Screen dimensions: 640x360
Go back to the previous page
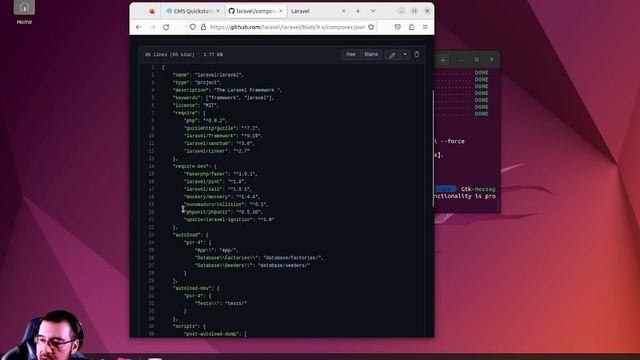(139, 27)
